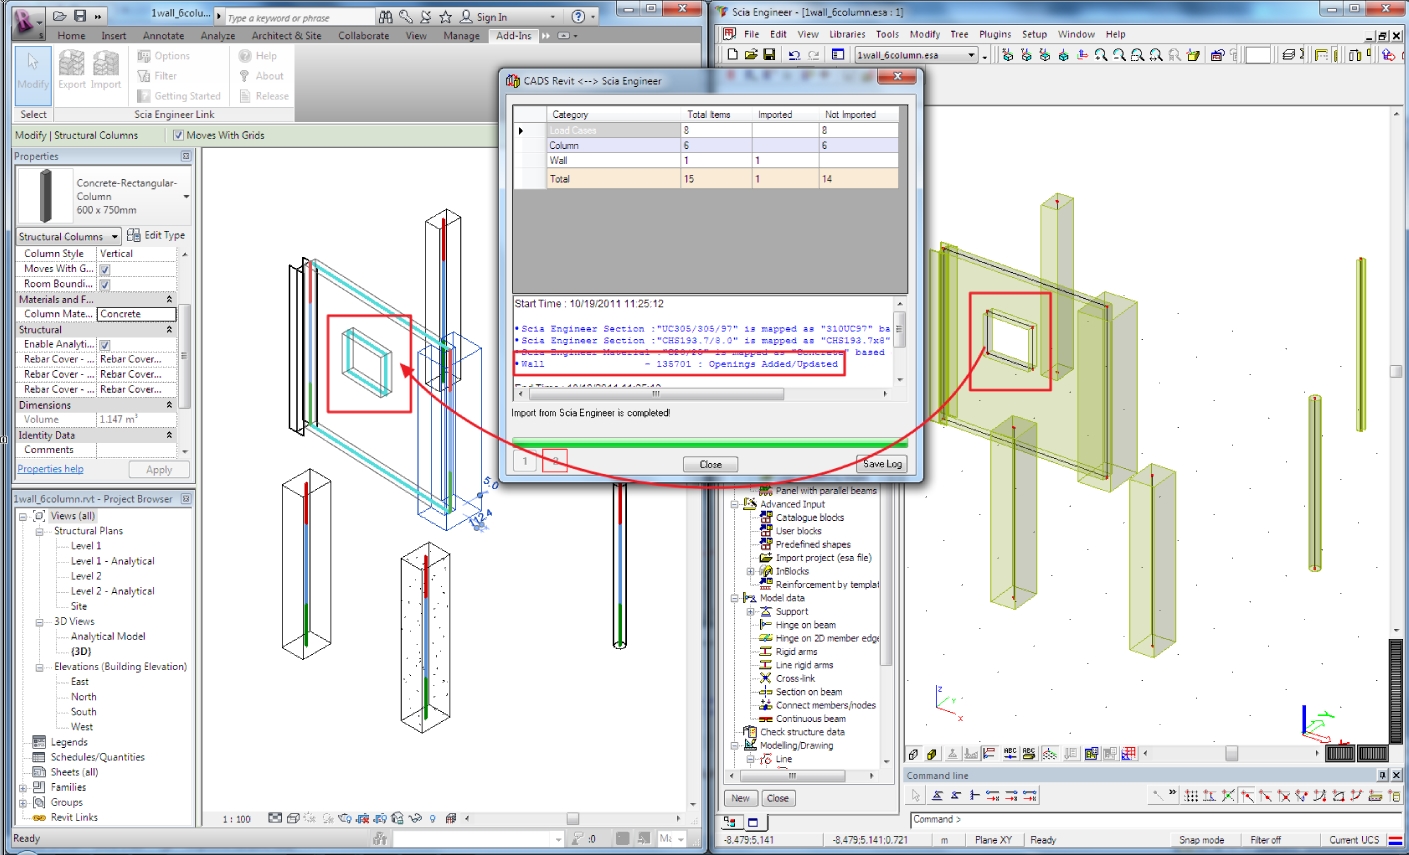Click Sign In in Revit title bar
1409x855 pixels.
coord(491,17)
